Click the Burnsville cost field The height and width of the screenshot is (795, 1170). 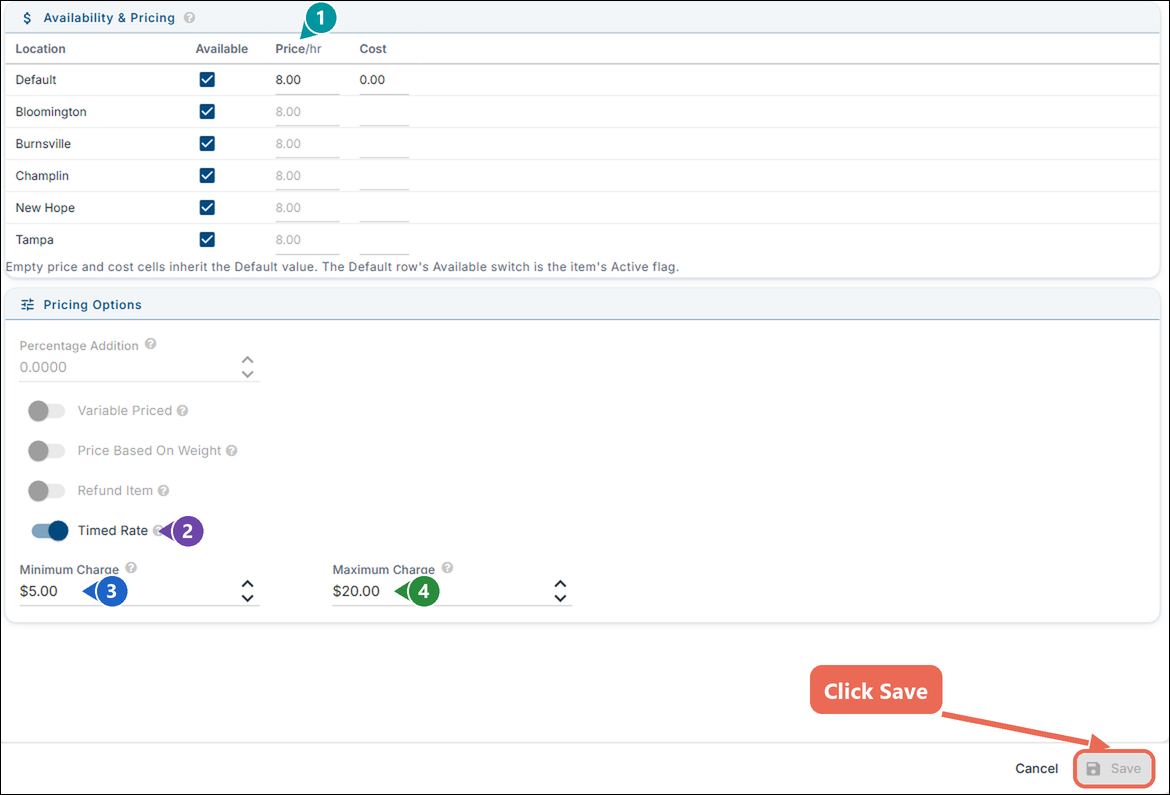[384, 144]
